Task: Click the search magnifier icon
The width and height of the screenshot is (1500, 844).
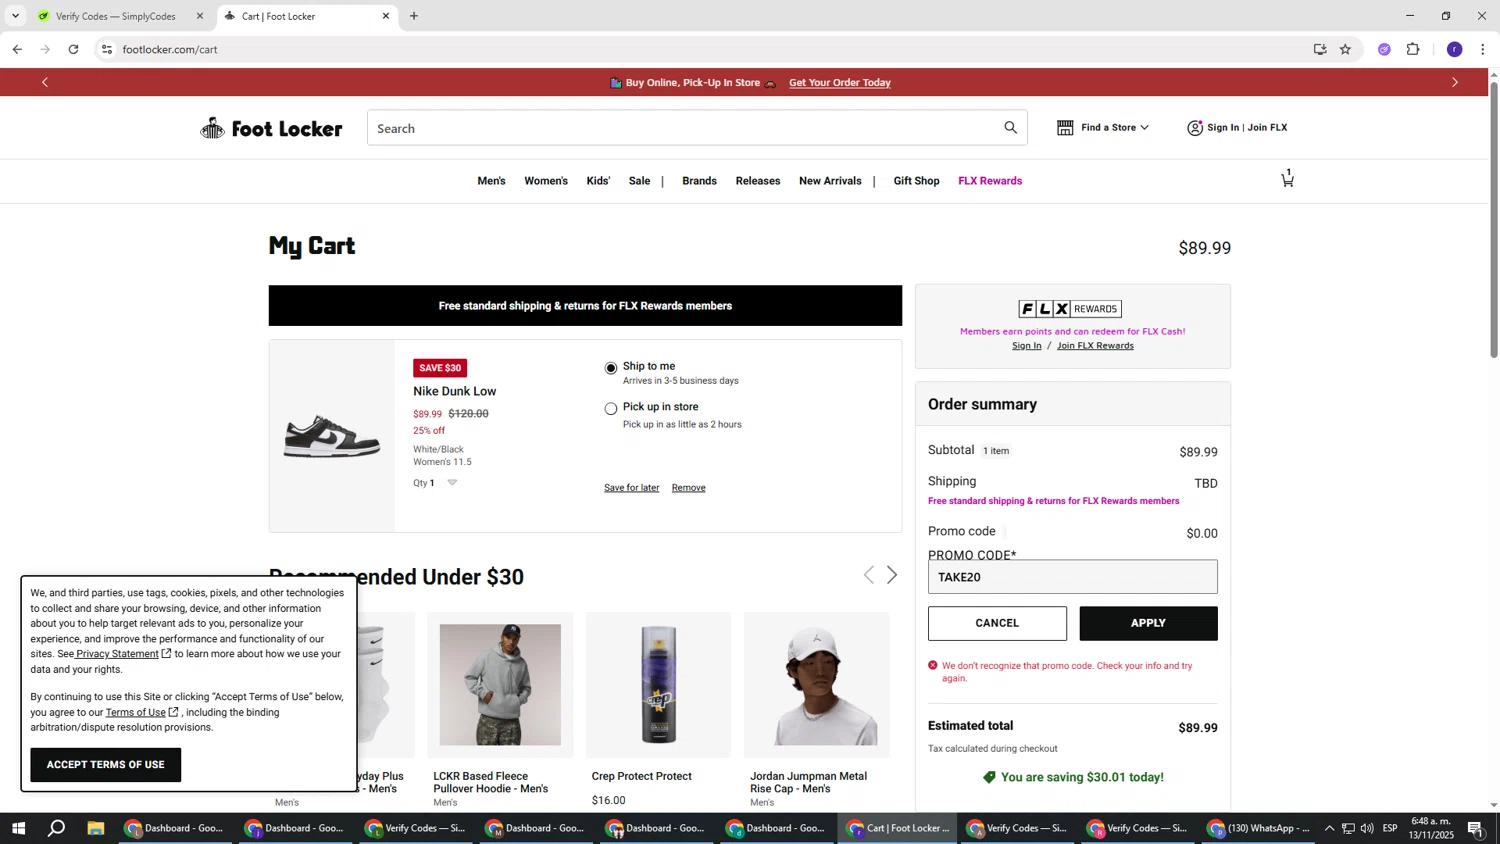Action: click(1010, 128)
